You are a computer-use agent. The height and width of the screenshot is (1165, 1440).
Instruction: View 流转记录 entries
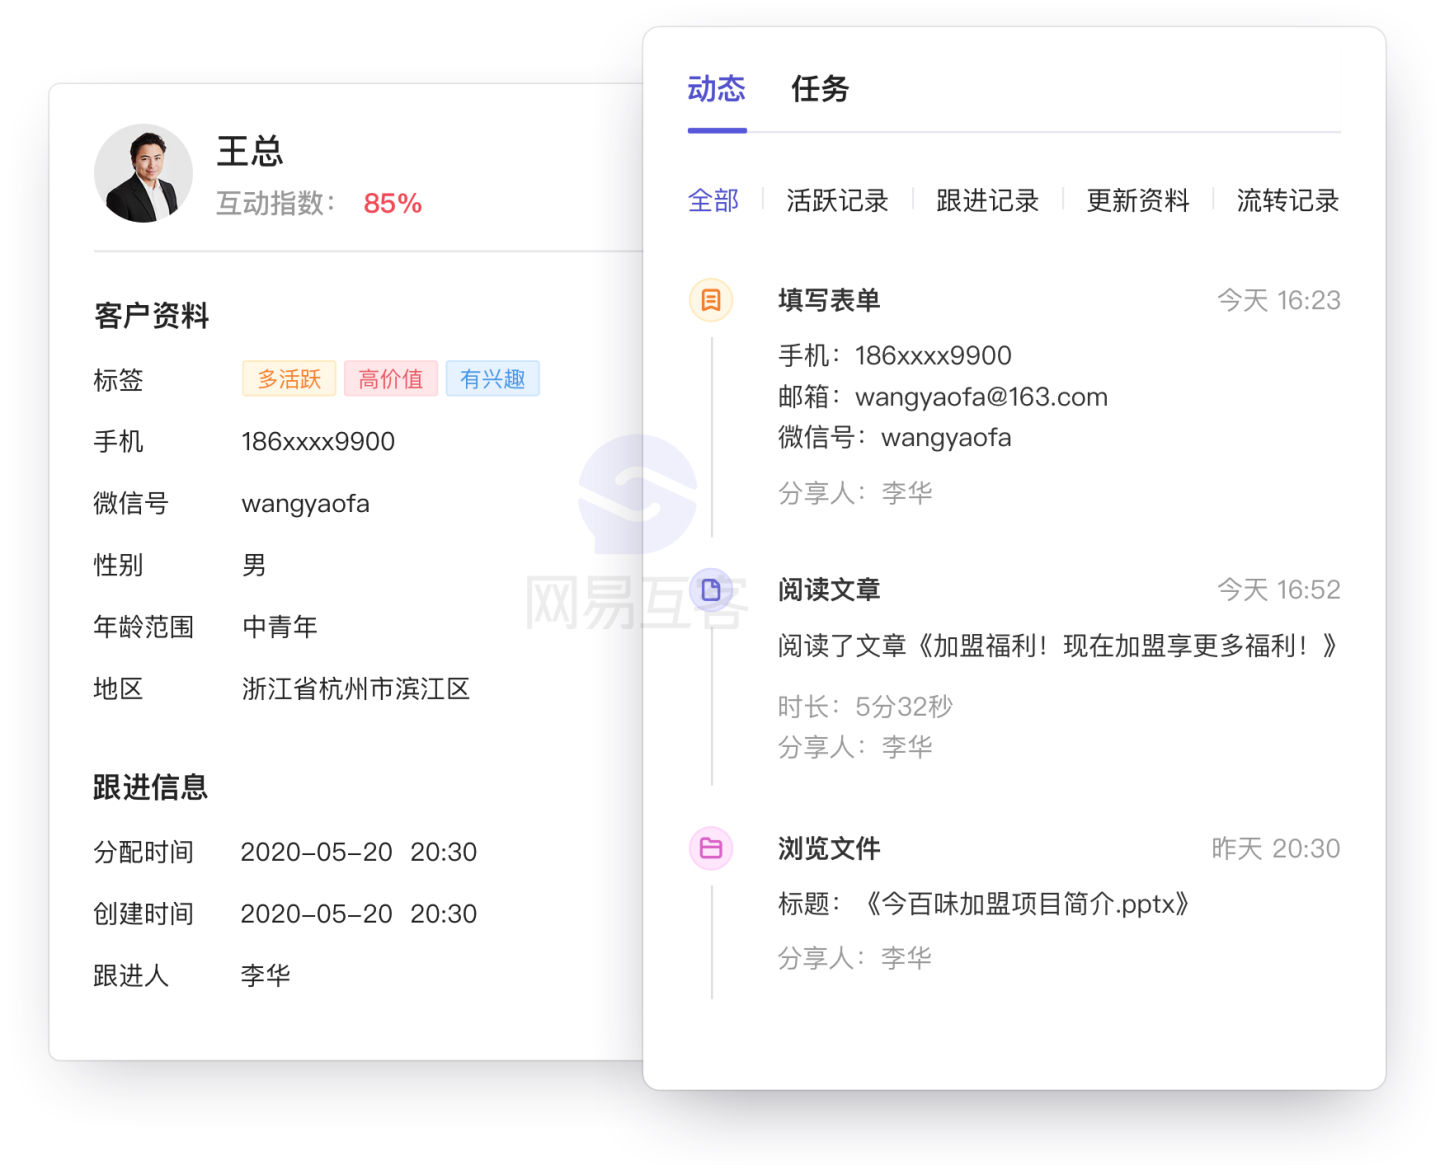click(1287, 201)
